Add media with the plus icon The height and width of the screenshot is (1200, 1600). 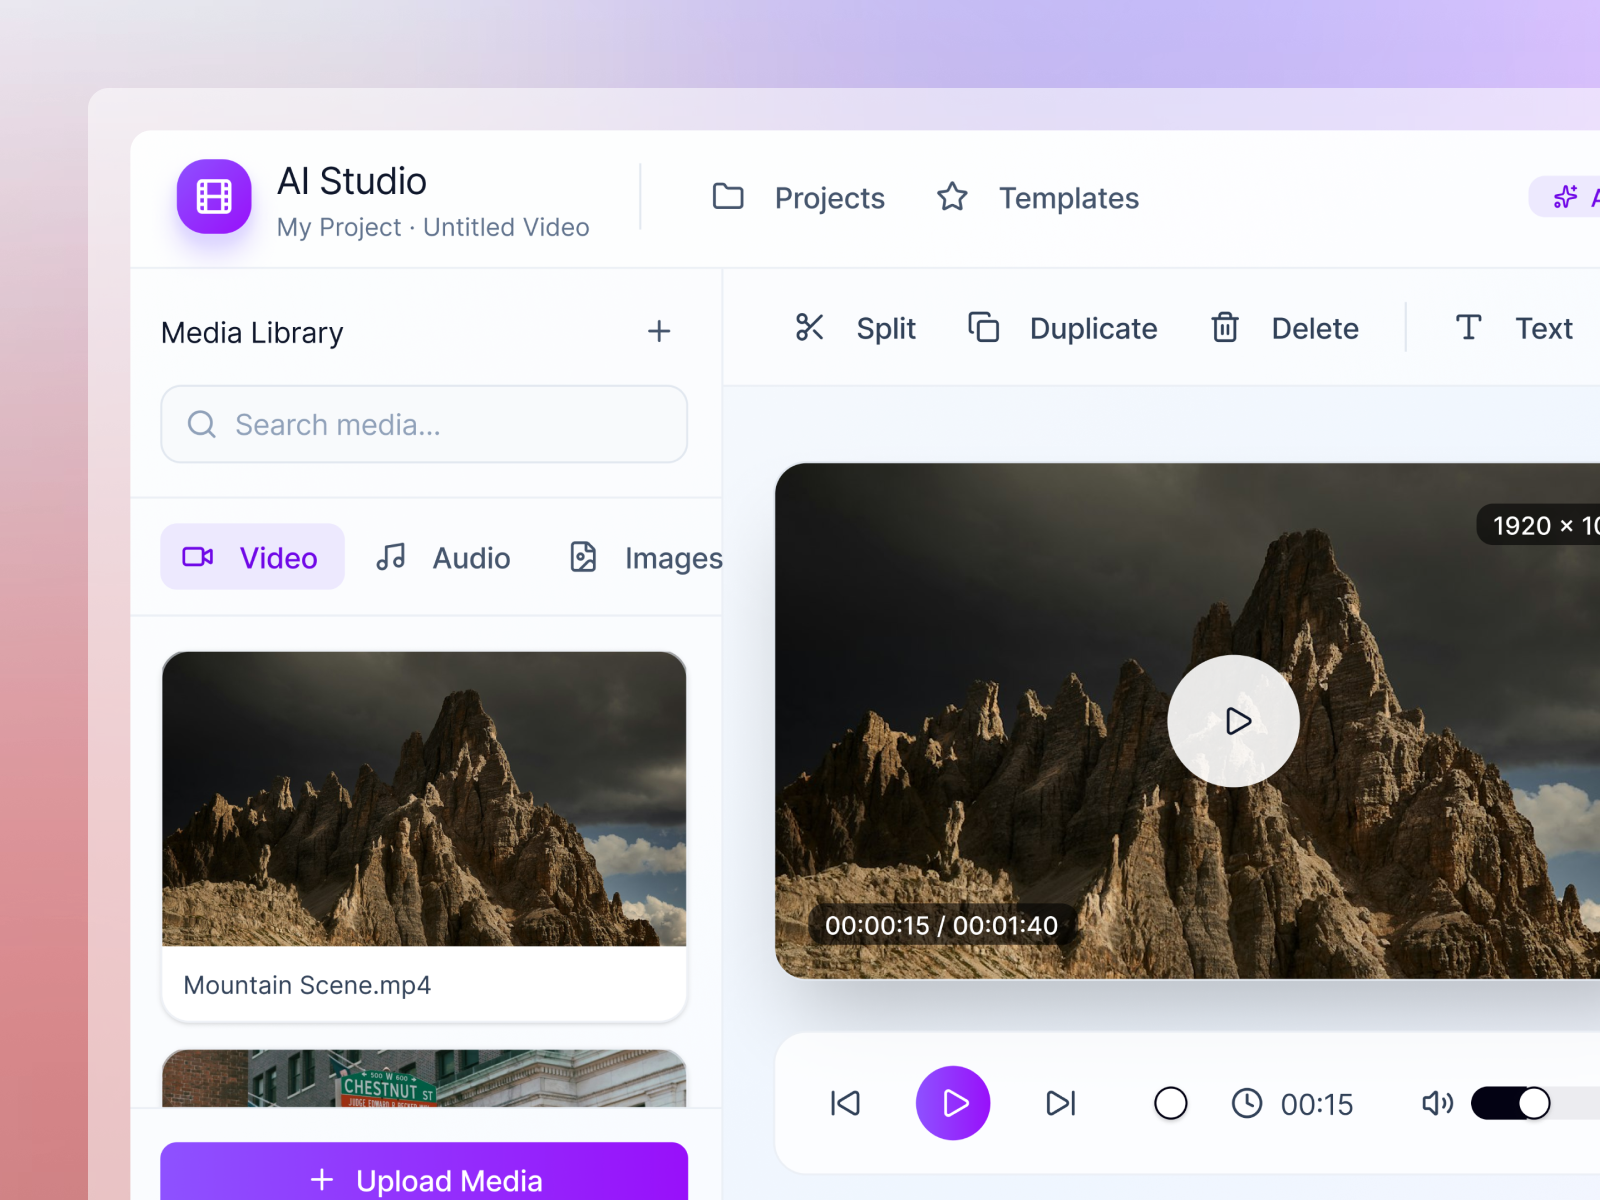pyautogui.click(x=659, y=332)
